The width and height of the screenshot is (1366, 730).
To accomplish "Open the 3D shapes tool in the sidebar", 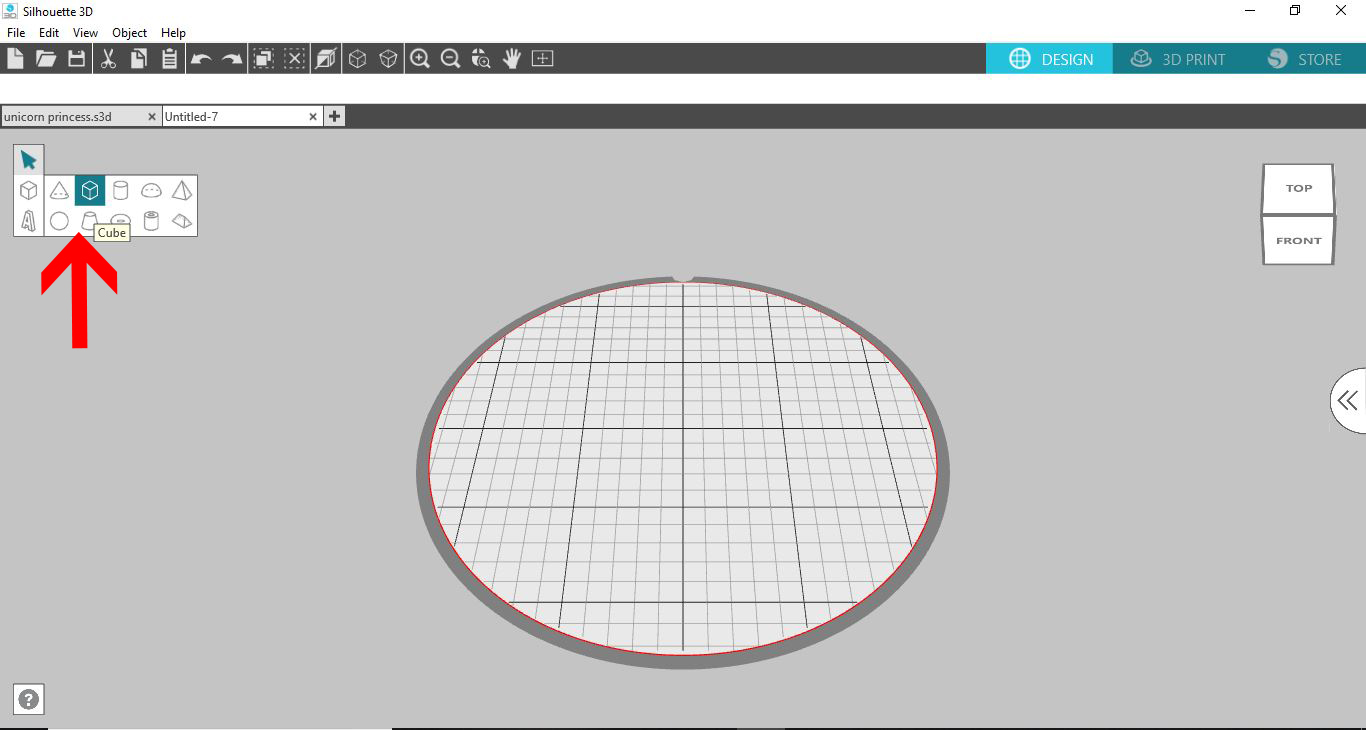I will pyautogui.click(x=28, y=190).
